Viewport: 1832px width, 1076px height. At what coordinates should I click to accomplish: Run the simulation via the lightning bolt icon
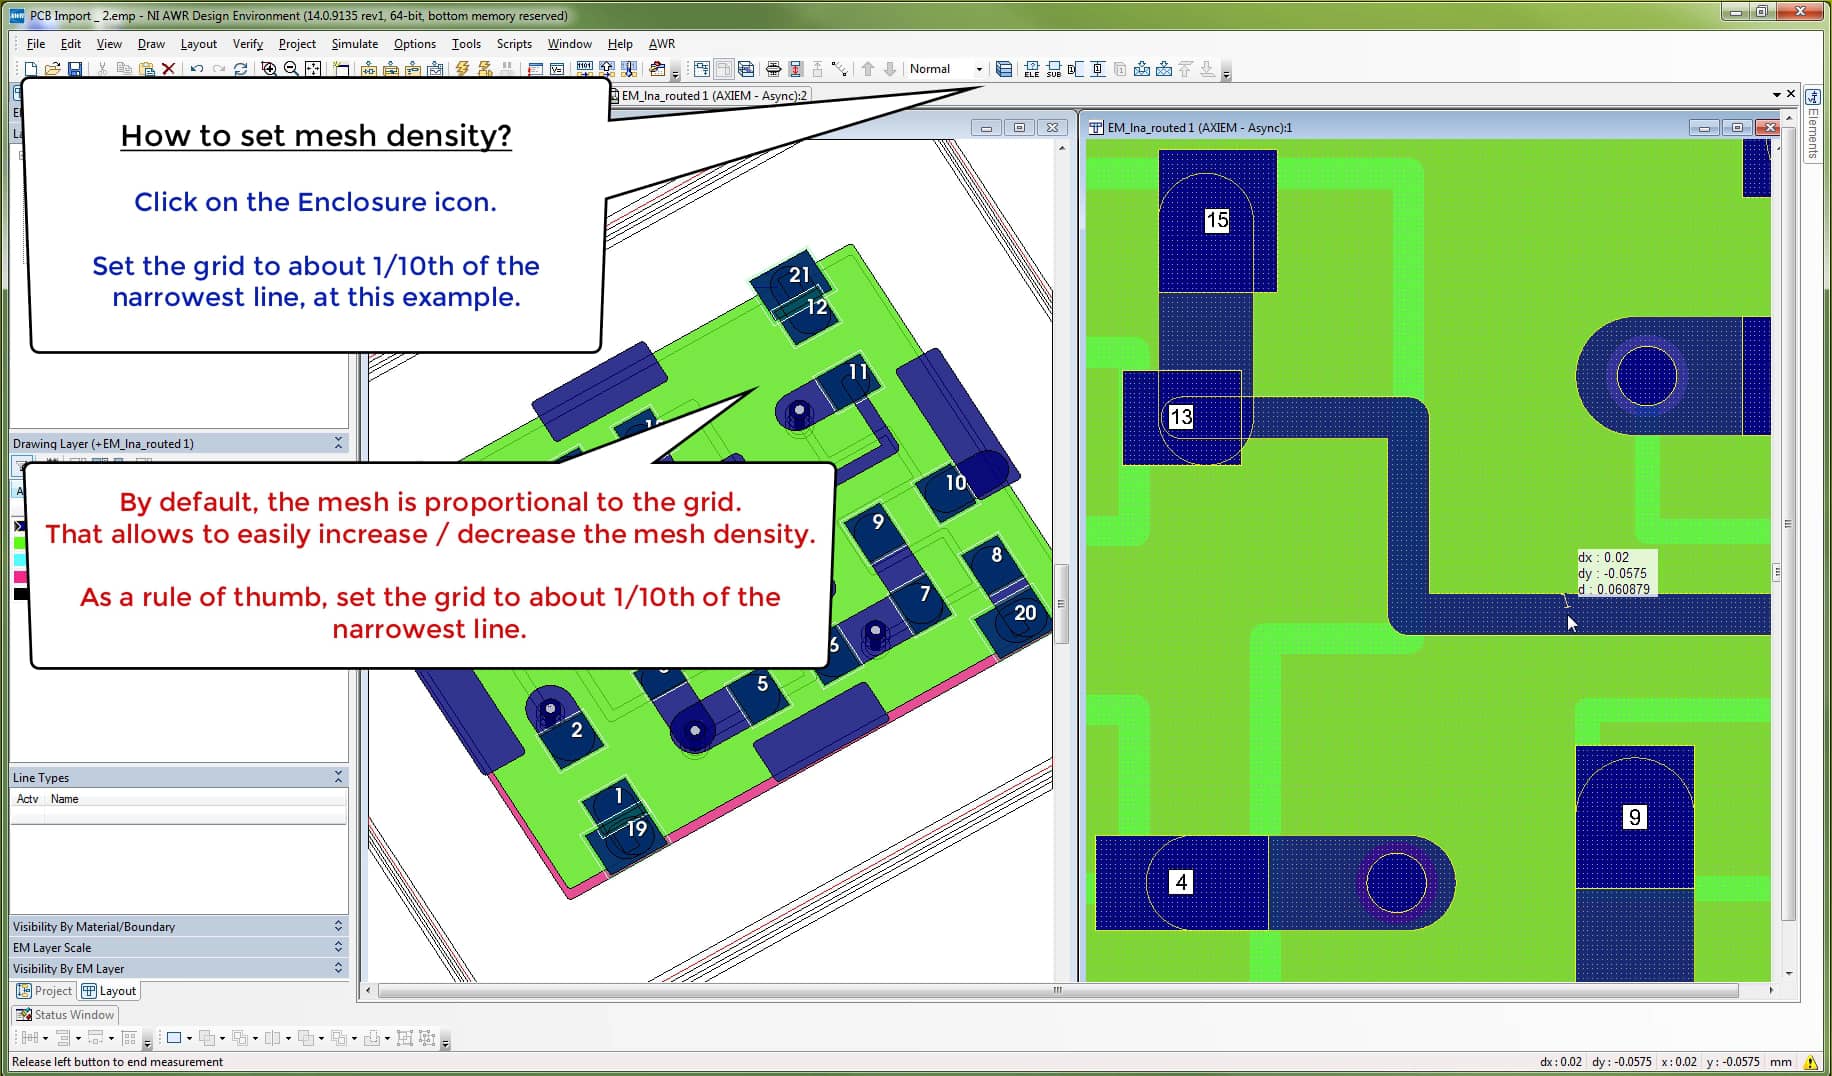tap(462, 70)
